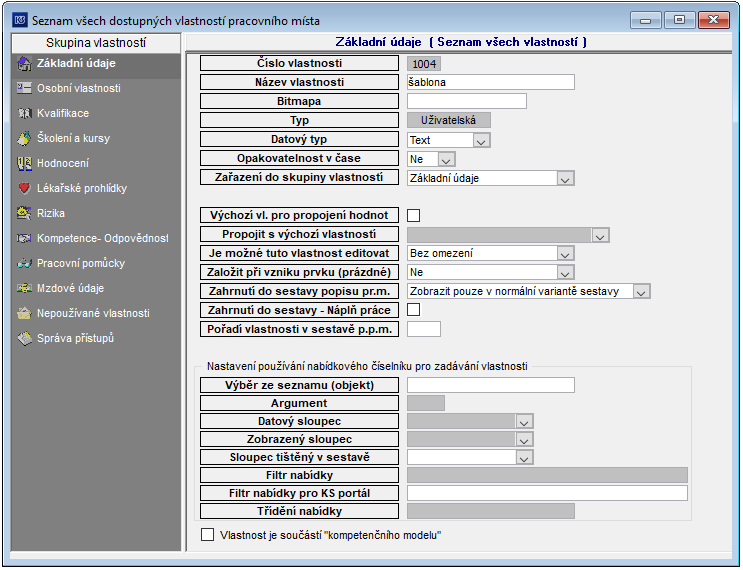Expand Zahrnutí do sestavy popisu pr.m. dropdown
The width and height of the screenshot is (743, 570).
click(641, 292)
